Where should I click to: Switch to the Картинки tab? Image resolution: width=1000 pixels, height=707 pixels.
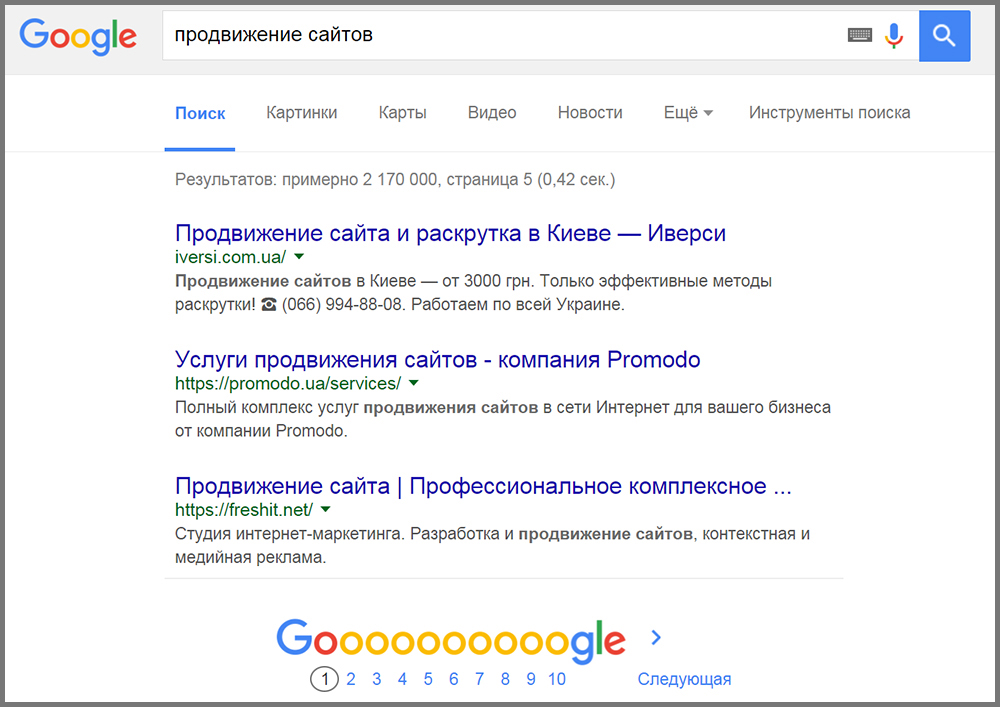(301, 113)
